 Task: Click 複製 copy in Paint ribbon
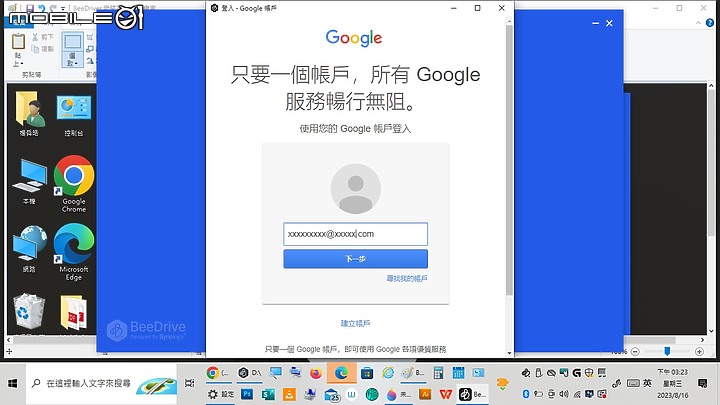pyautogui.click(x=43, y=49)
